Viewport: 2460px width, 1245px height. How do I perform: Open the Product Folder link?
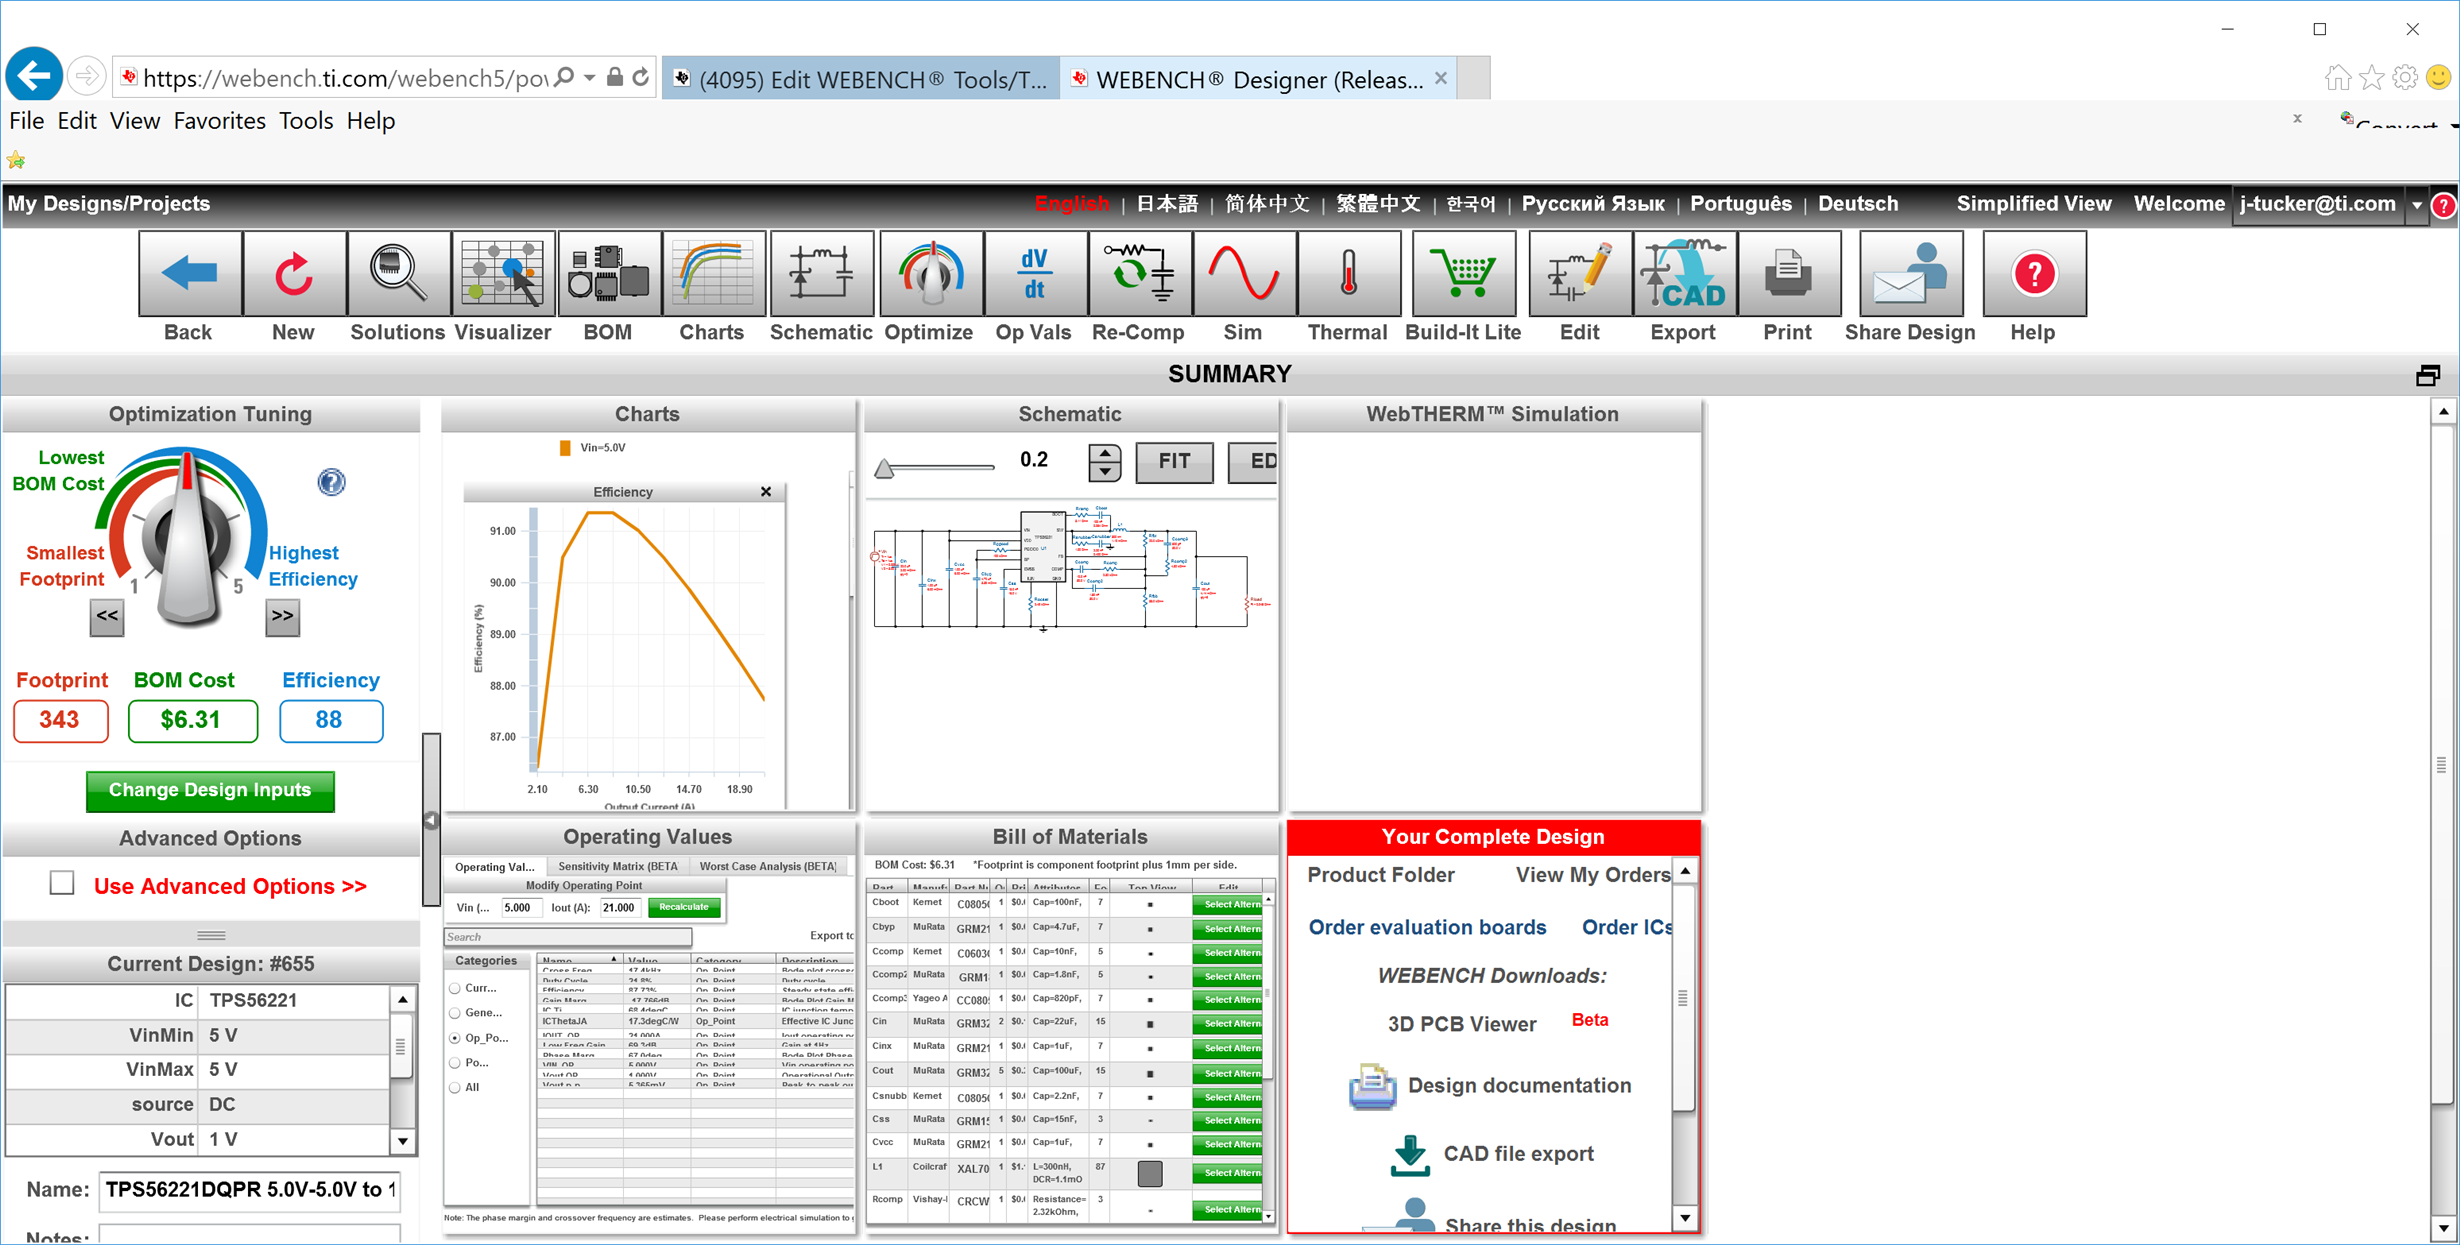click(1381, 875)
